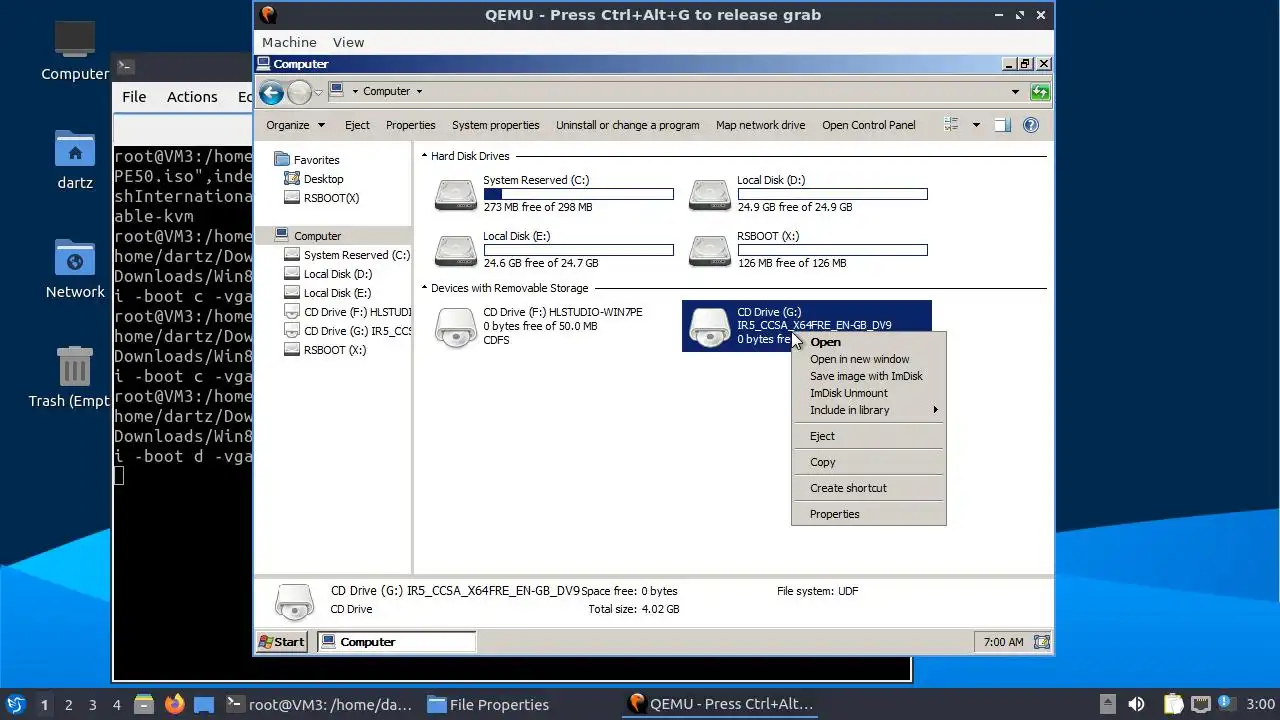Expand the Include in library submenu arrow
The height and width of the screenshot is (720, 1280).
coord(936,410)
